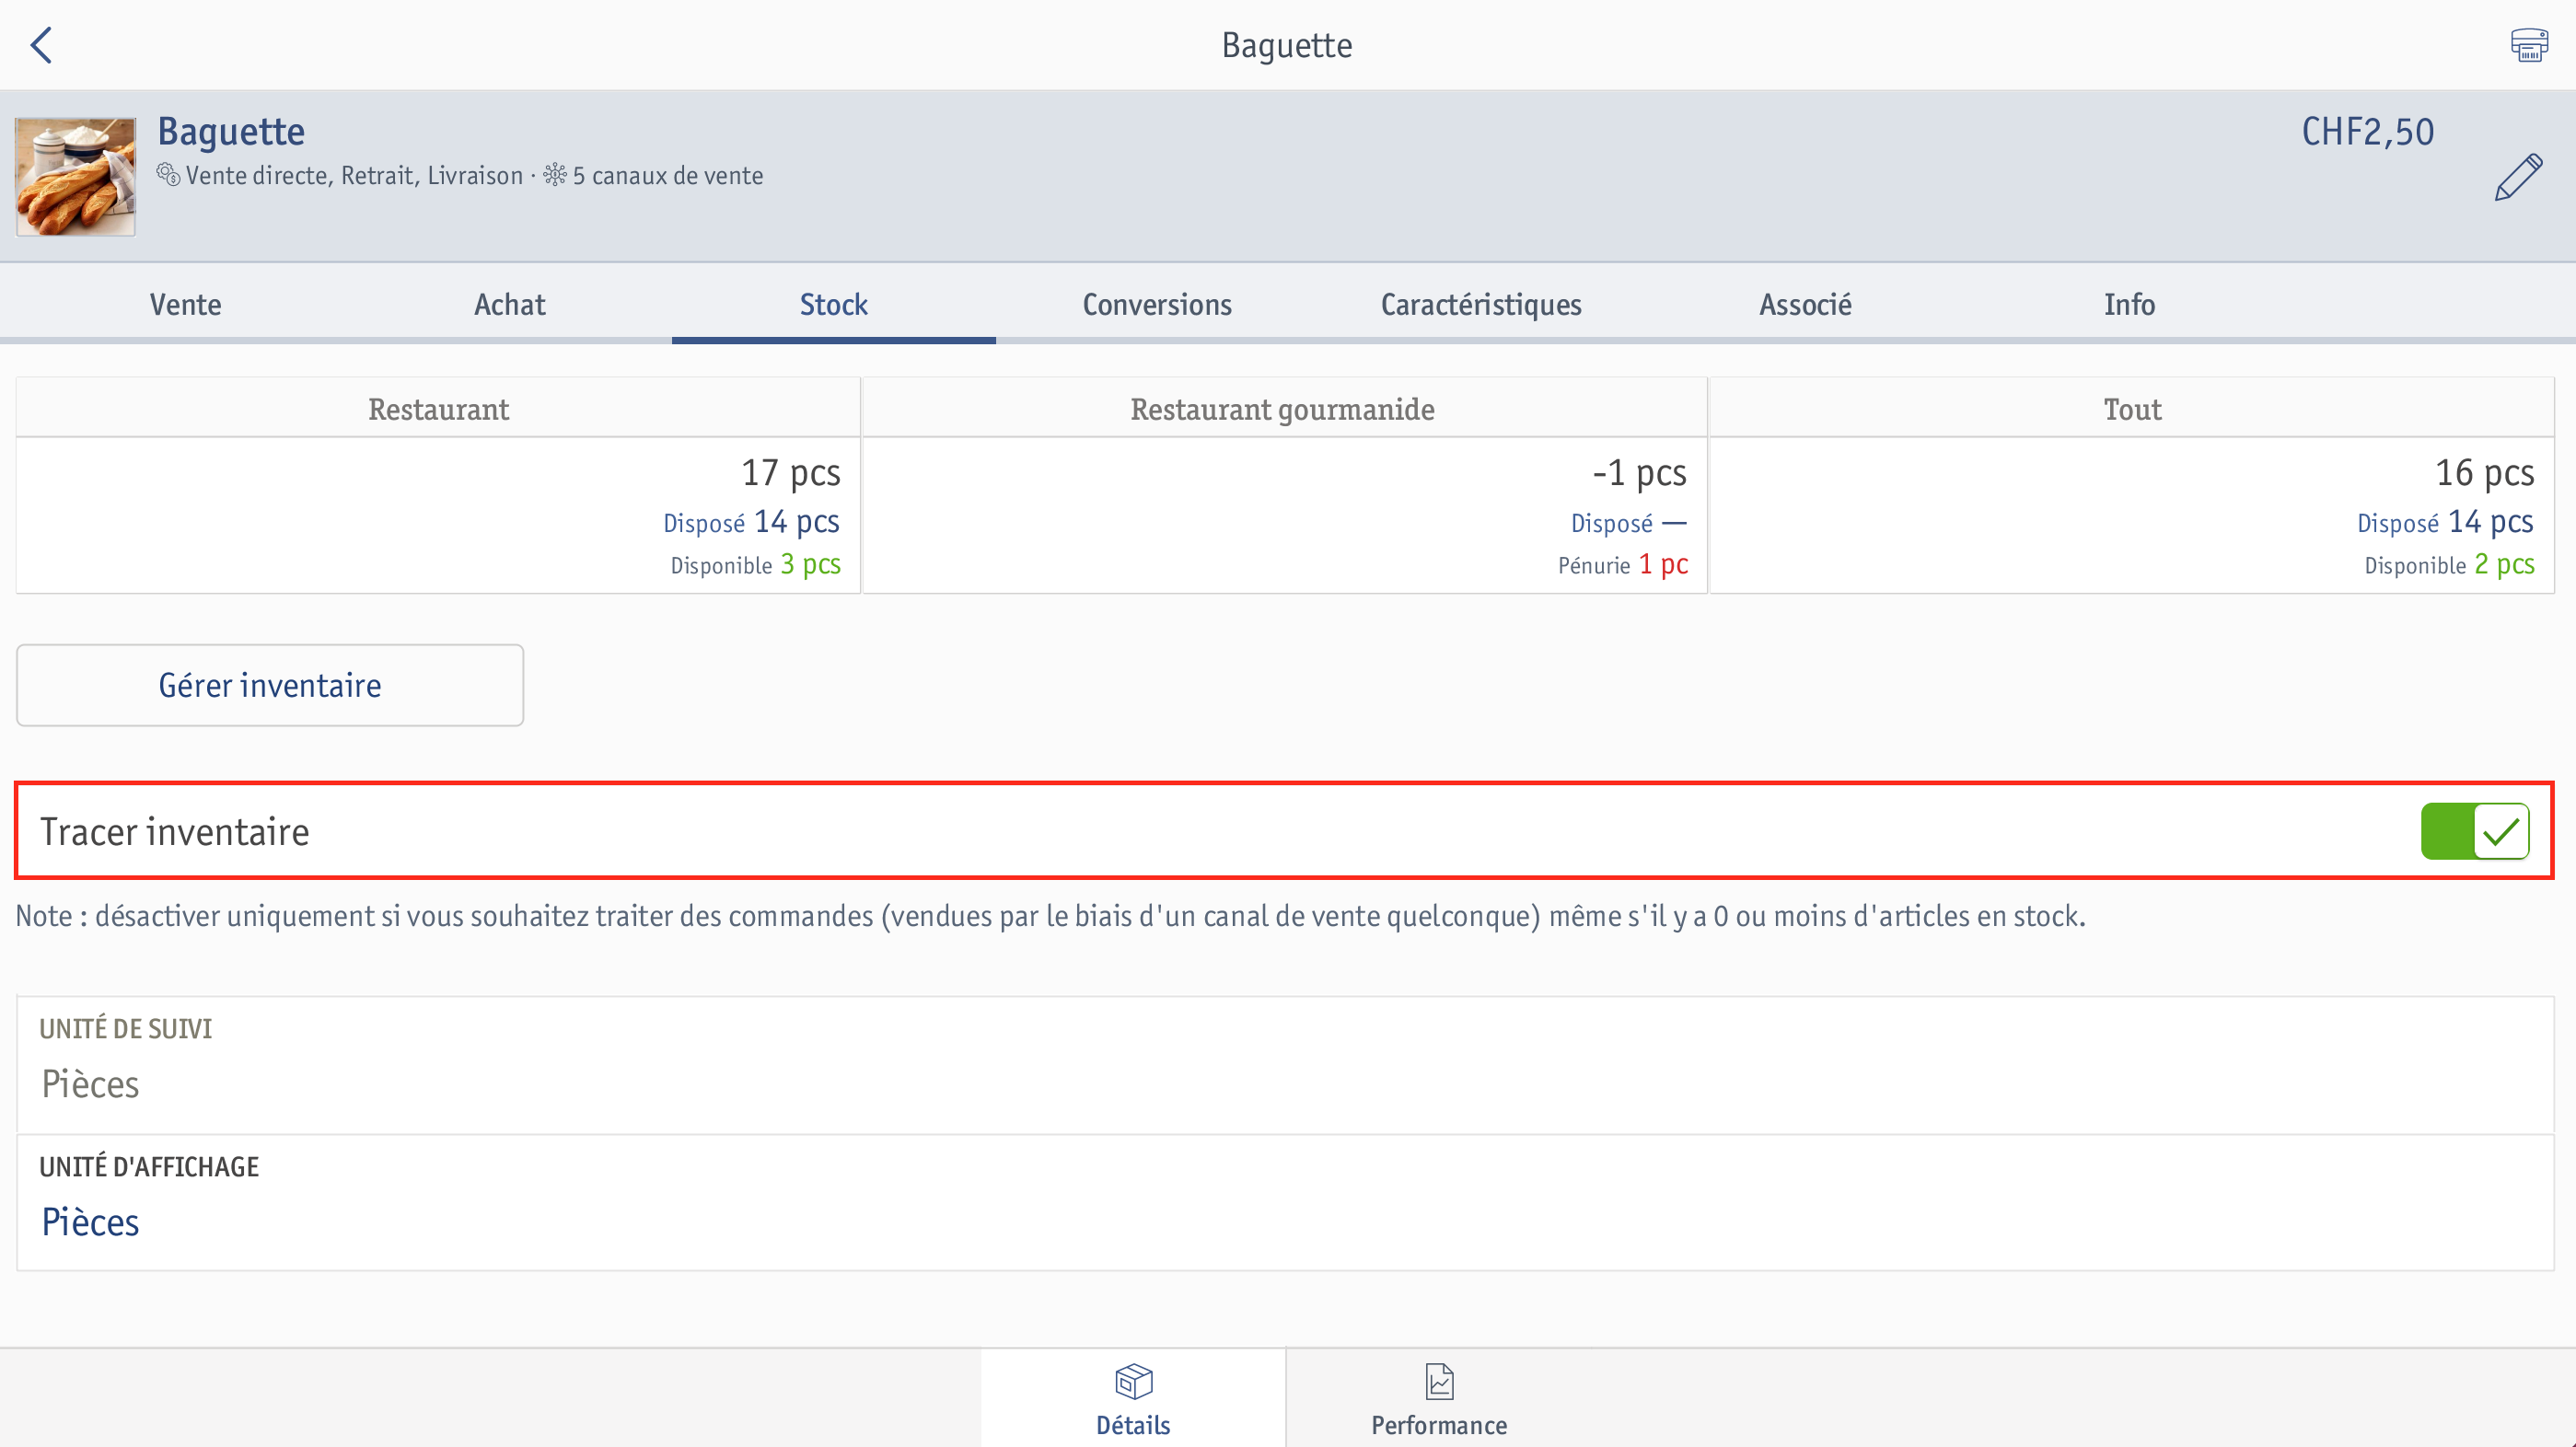Click the 16 pcs total quantity
Viewport: 2576px width, 1447px height.
point(2484,472)
